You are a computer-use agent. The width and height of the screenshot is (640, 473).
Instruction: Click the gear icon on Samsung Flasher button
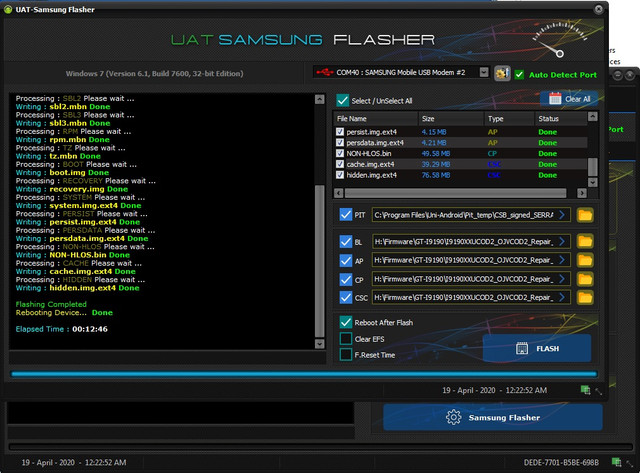[x=453, y=417]
